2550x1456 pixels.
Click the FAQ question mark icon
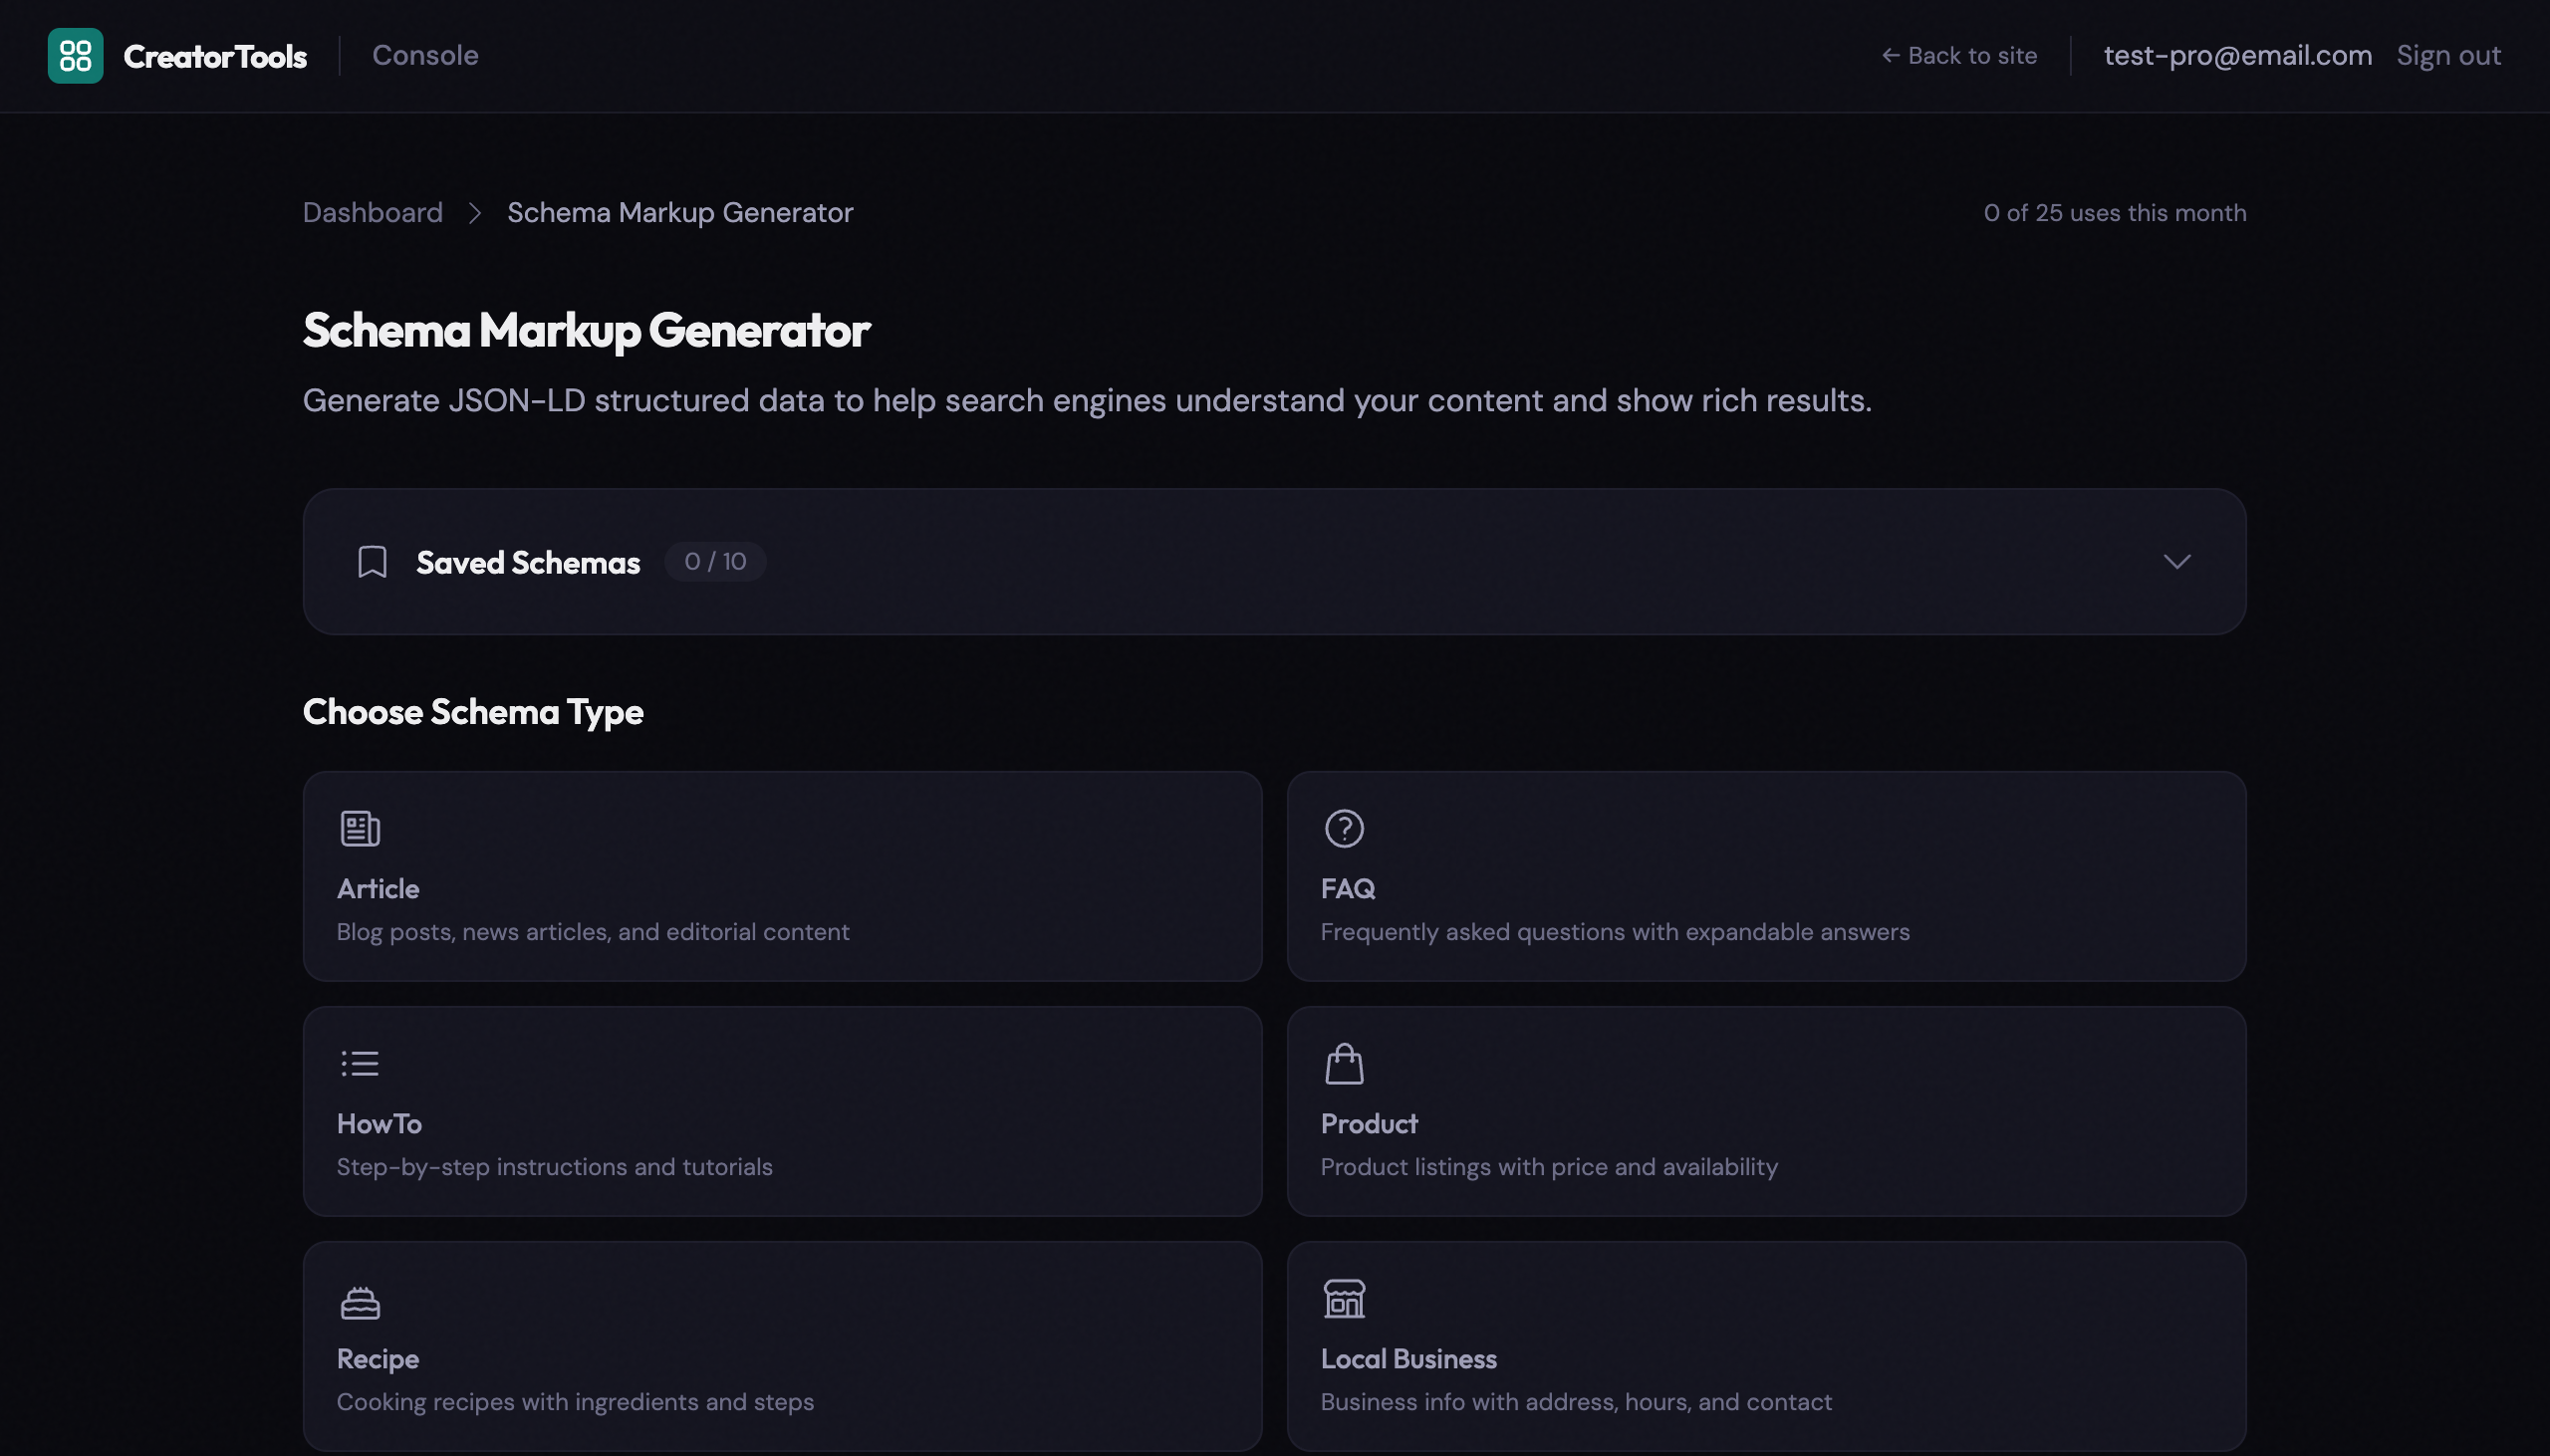click(x=1344, y=827)
